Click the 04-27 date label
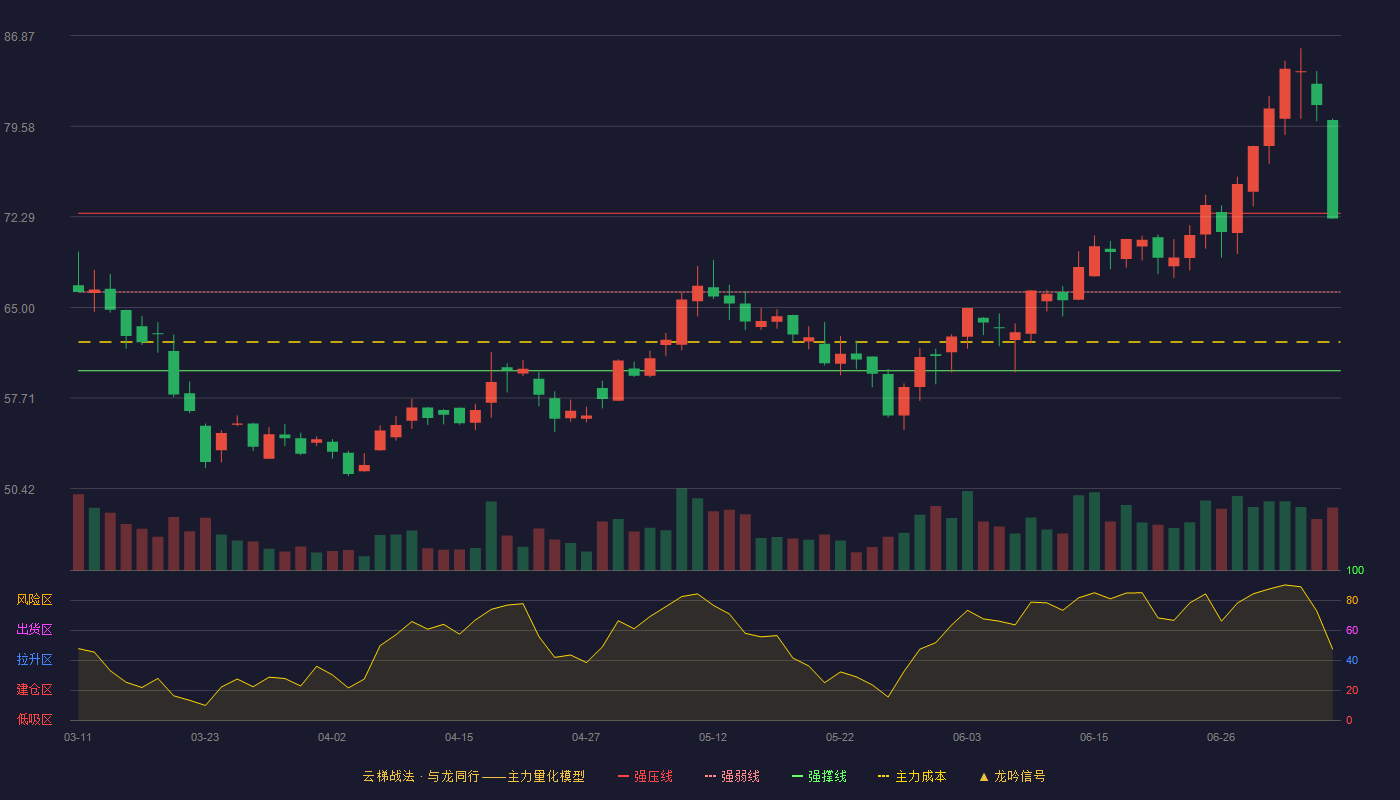 pos(586,737)
